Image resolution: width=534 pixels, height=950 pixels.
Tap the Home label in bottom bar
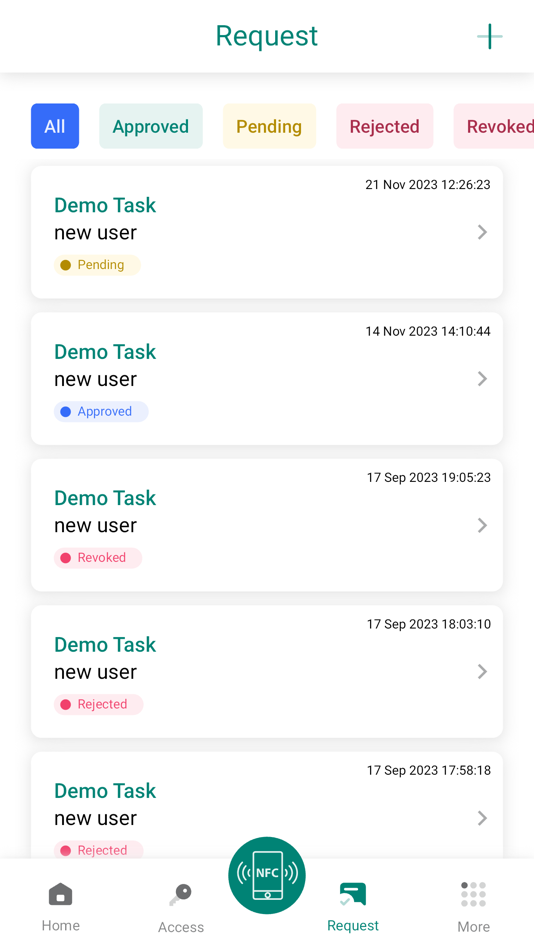tap(61, 926)
